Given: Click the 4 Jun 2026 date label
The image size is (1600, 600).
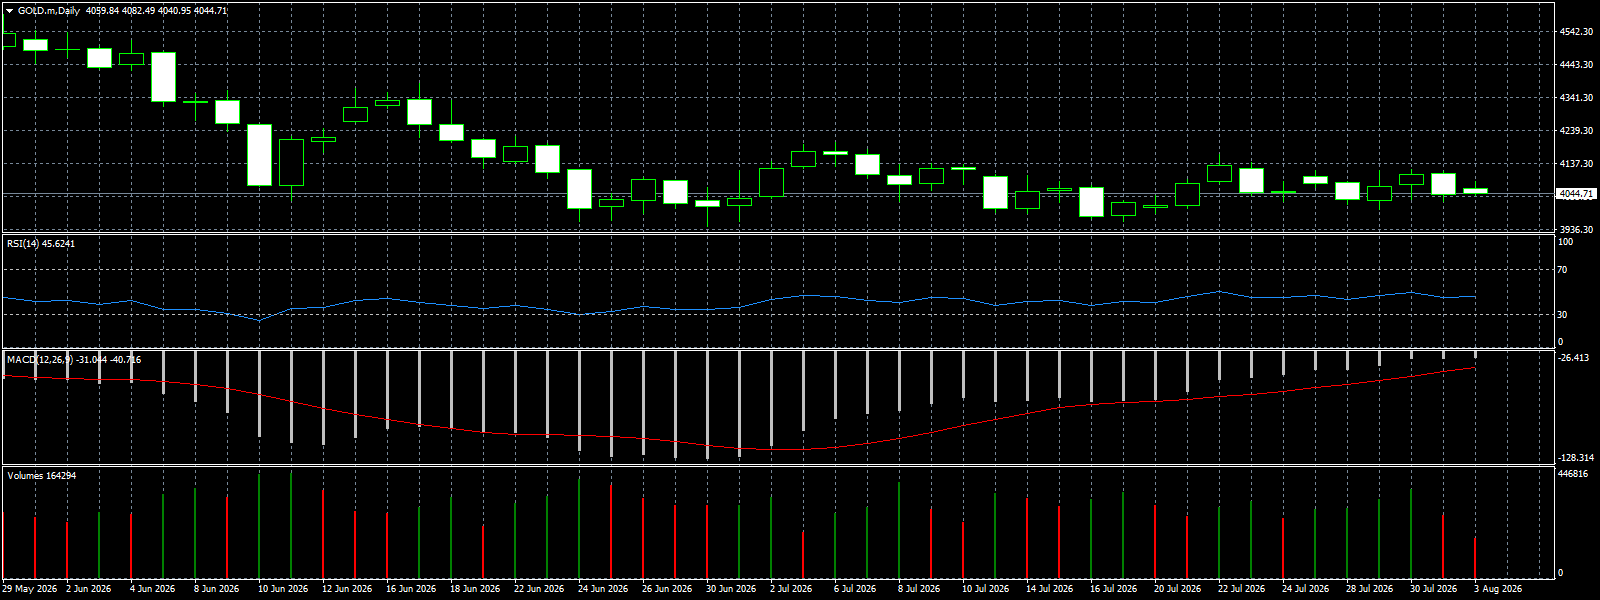Looking at the screenshot, I should point(153,589).
